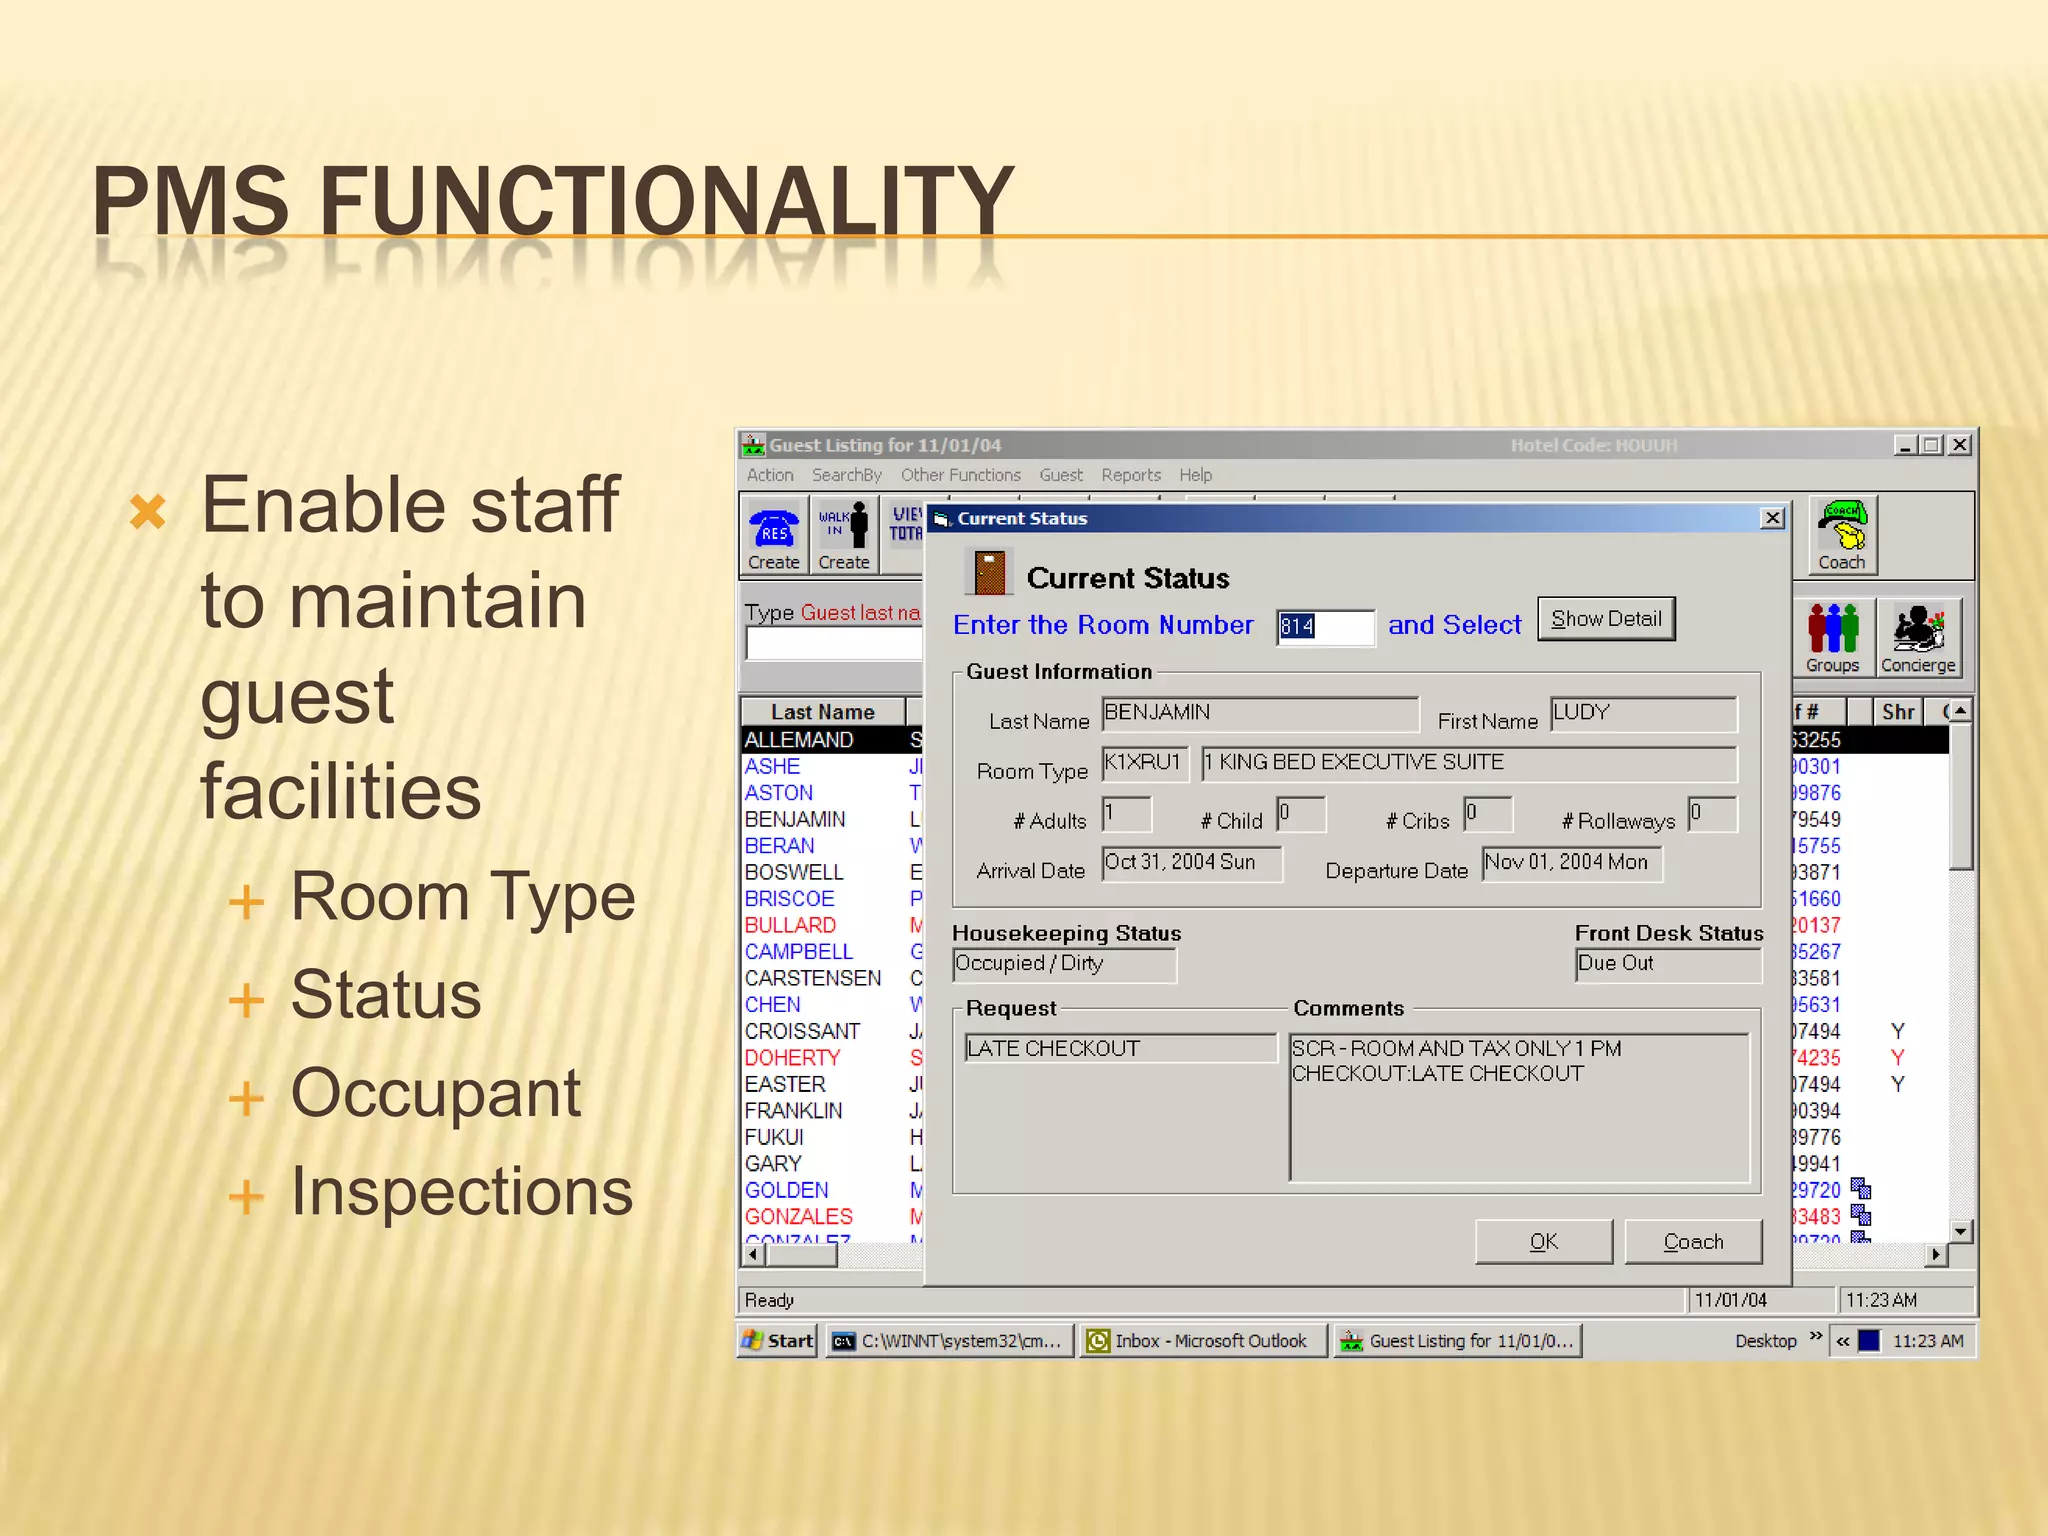
Task: Click the Last Name field BENJAMIN
Action: click(1260, 713)
